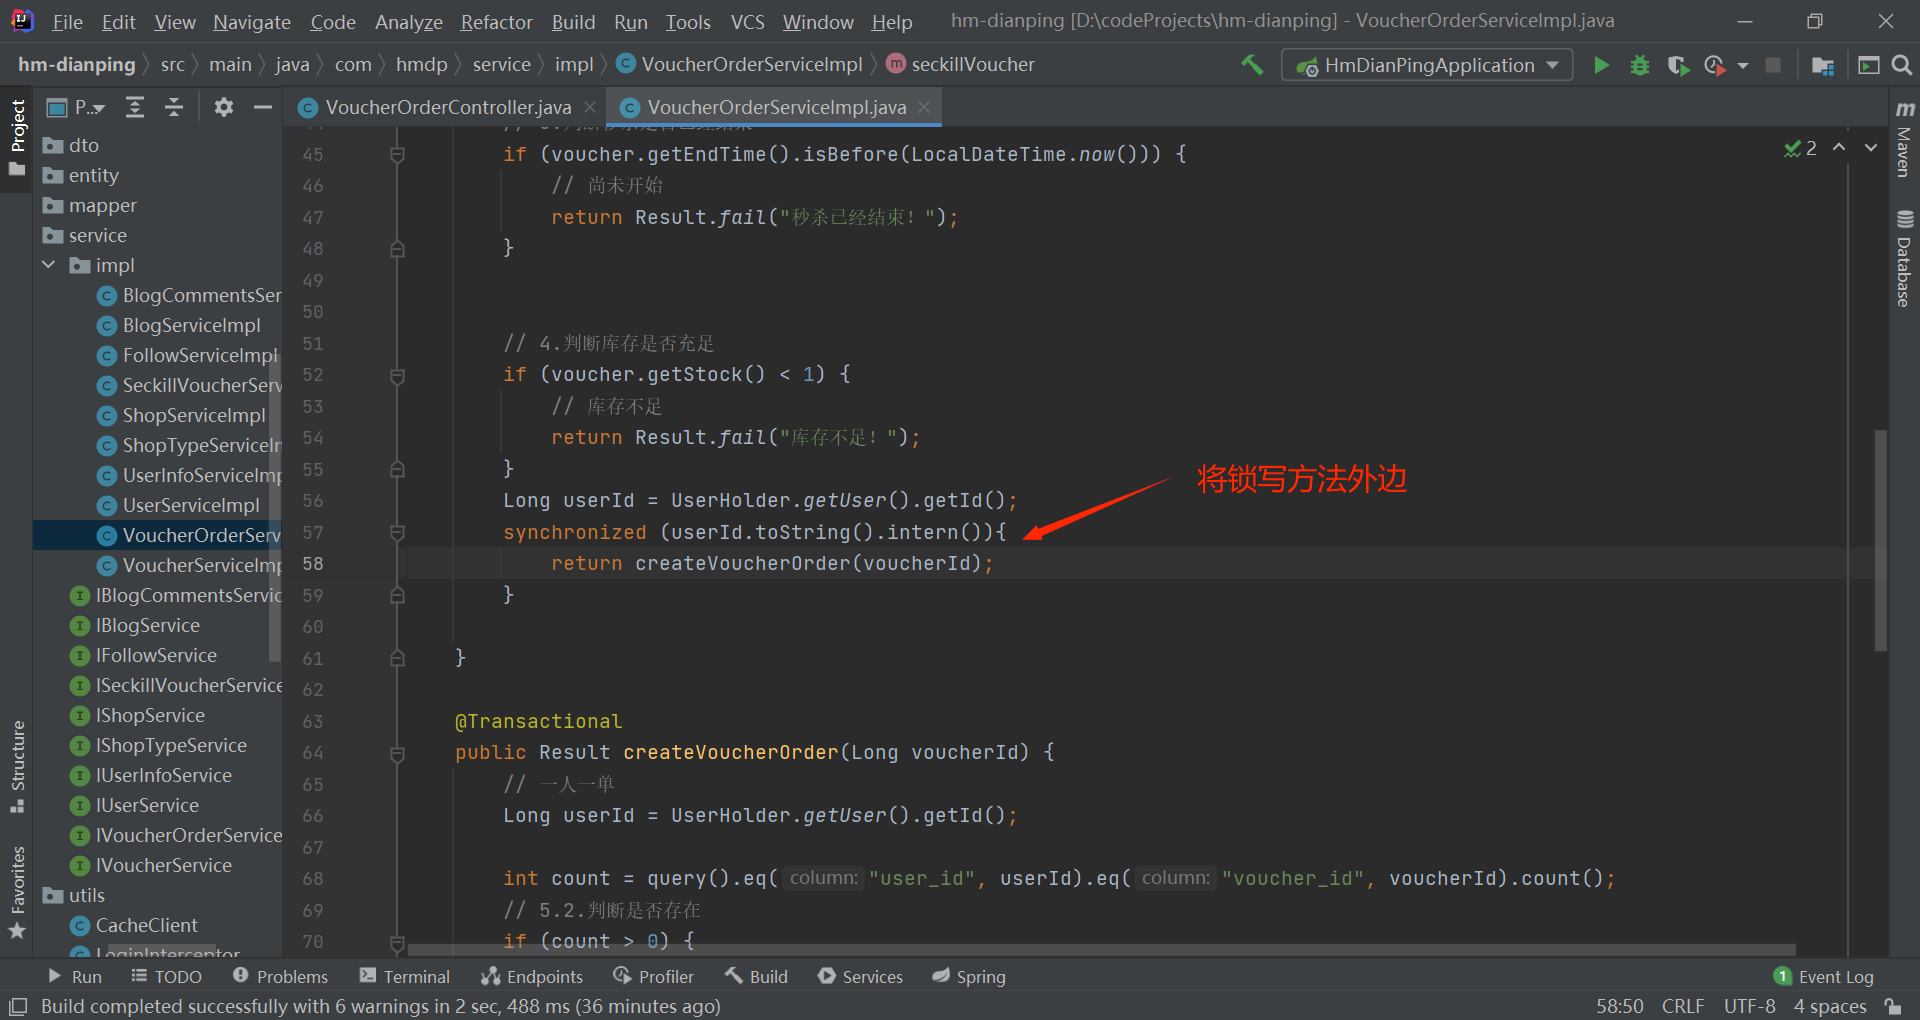Collapse the impl folder
The width and height of the screenshot is (1921, 1020).
[x=49, y=265]
